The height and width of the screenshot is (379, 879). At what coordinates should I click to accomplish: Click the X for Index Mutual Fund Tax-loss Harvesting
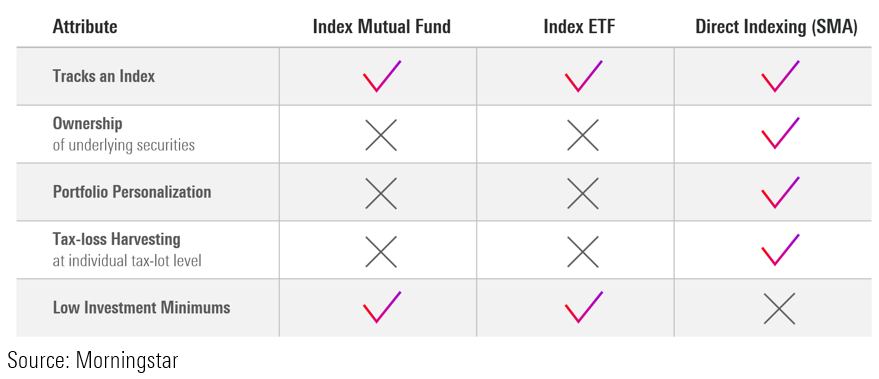381,251
